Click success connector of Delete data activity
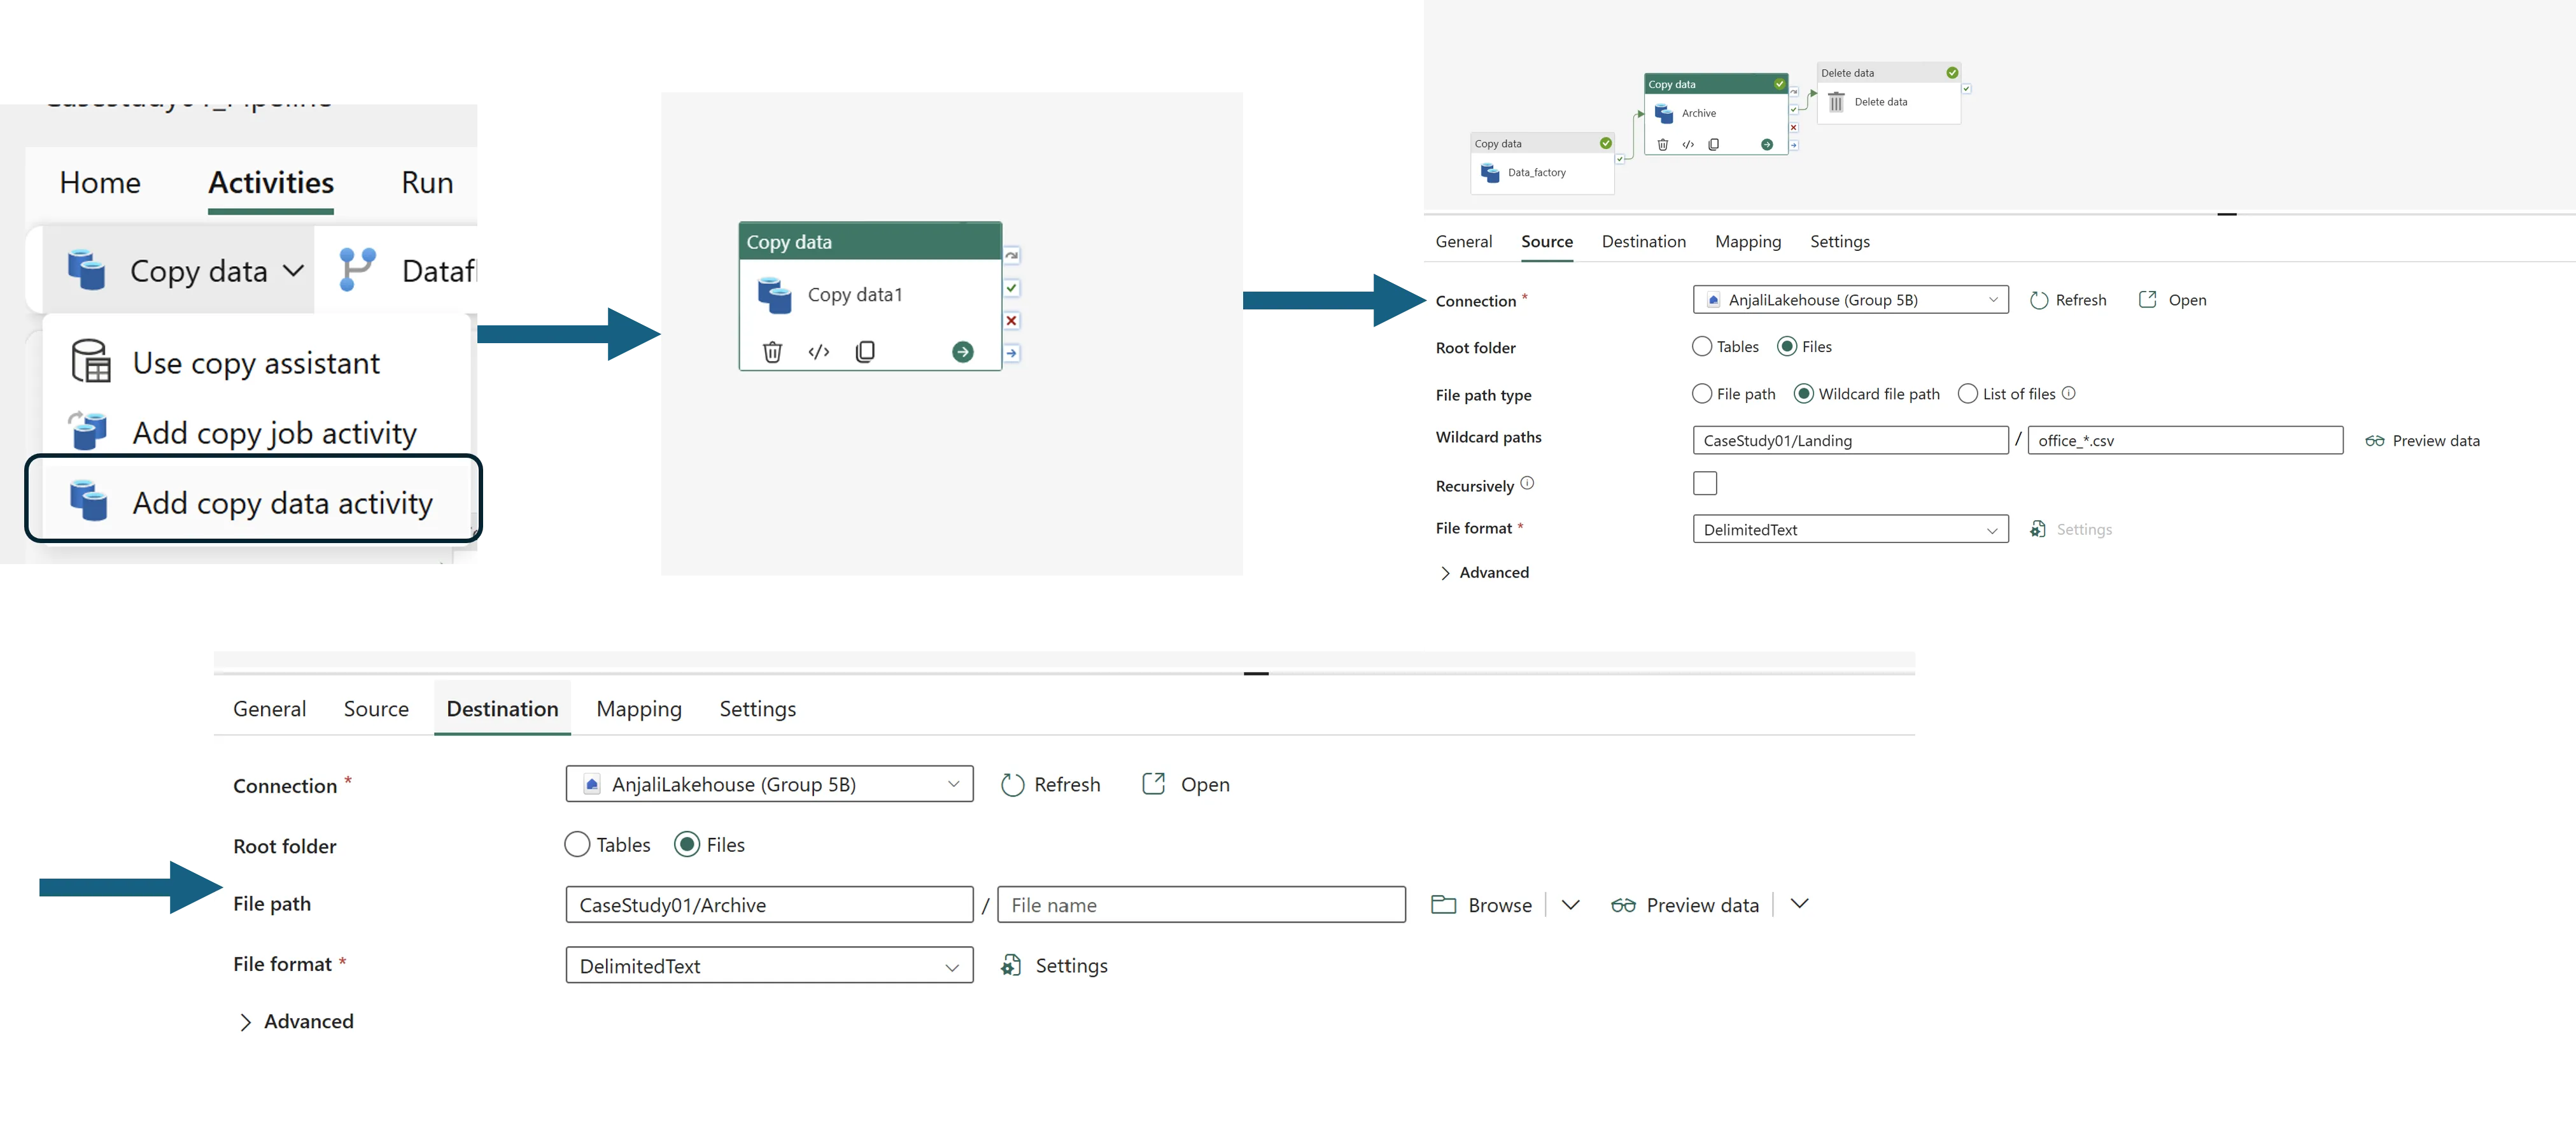This screenshot has height=1125, width=2576. (1966, 89)
